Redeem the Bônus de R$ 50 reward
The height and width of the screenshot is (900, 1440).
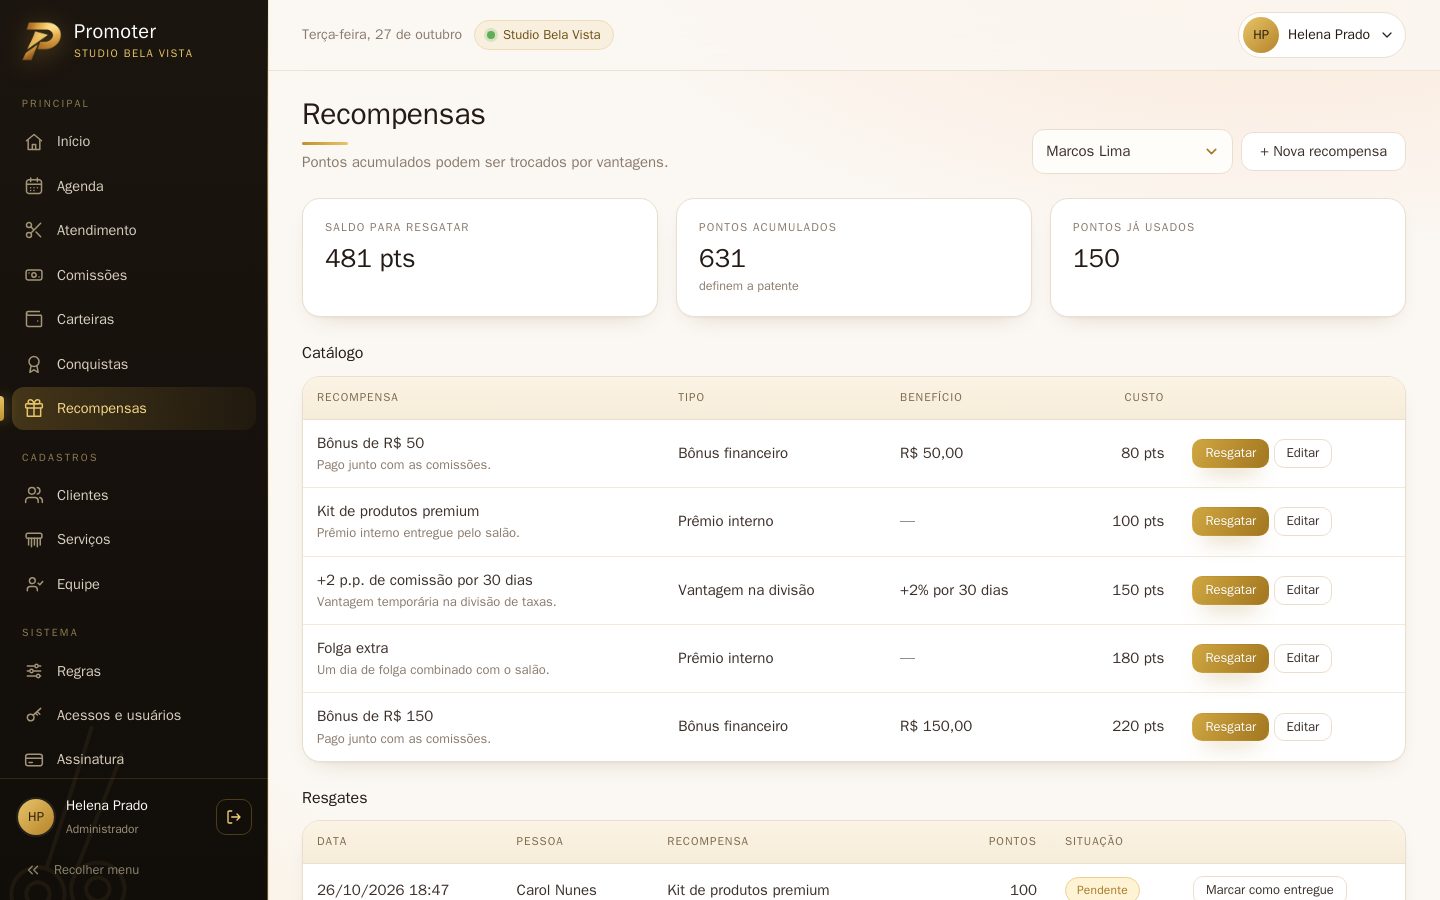click(x=1230, y=453)
